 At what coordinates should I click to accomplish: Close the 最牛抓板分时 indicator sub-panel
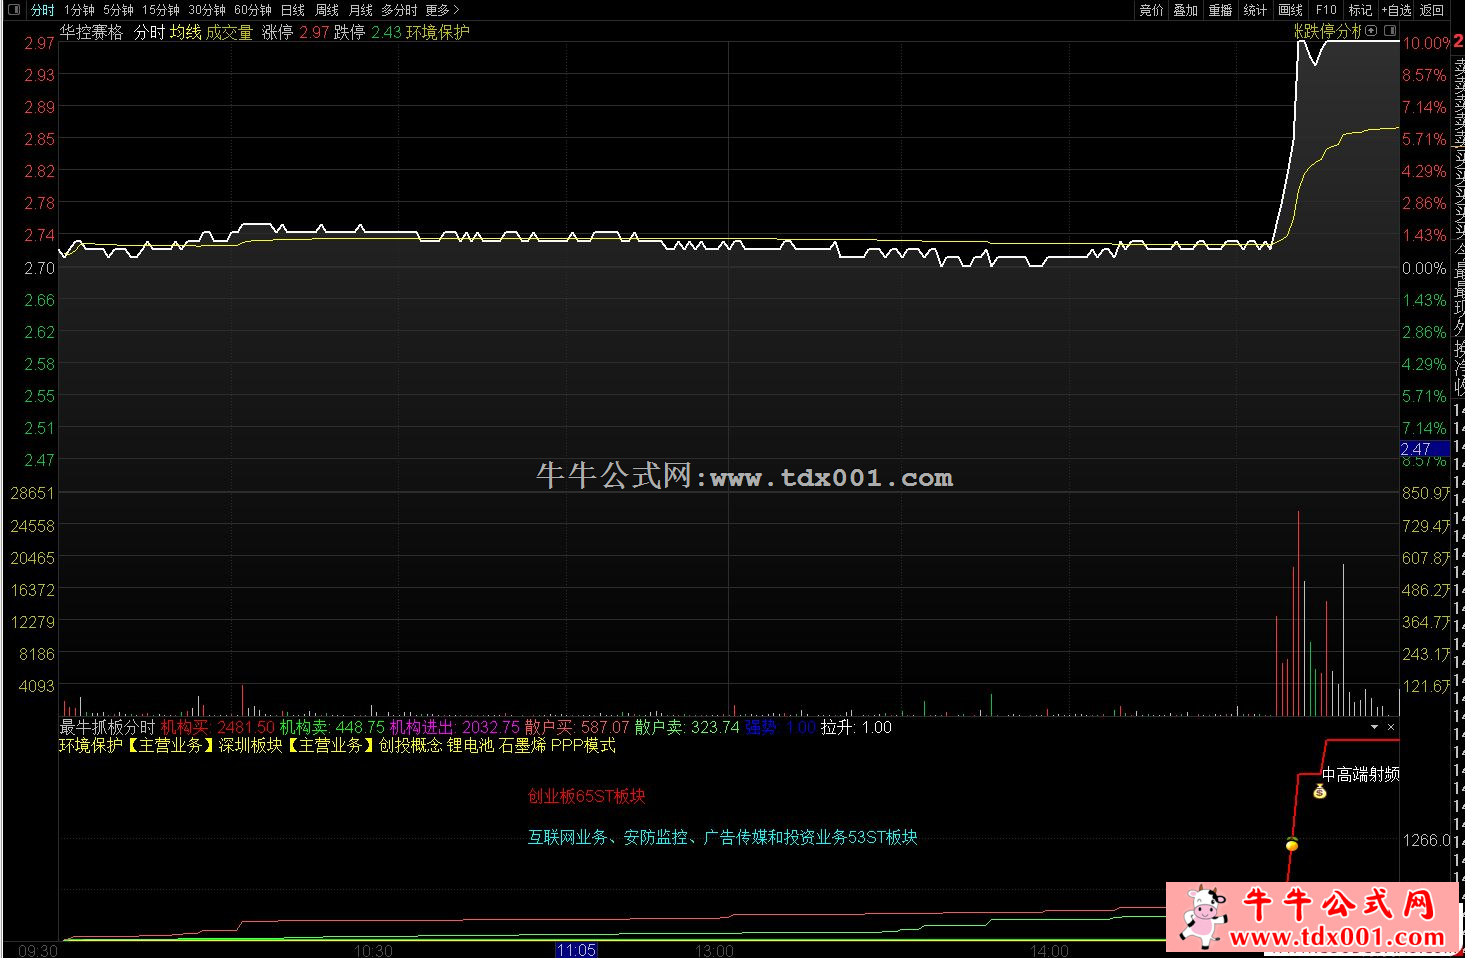pyautogui.click(x=1391, y=727)
